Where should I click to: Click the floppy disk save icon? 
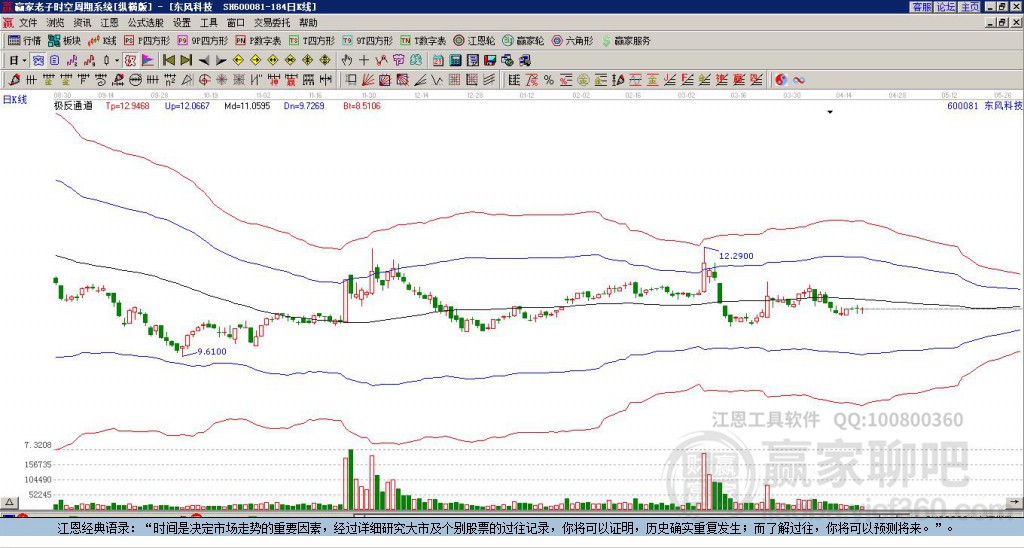click(490, 61)
